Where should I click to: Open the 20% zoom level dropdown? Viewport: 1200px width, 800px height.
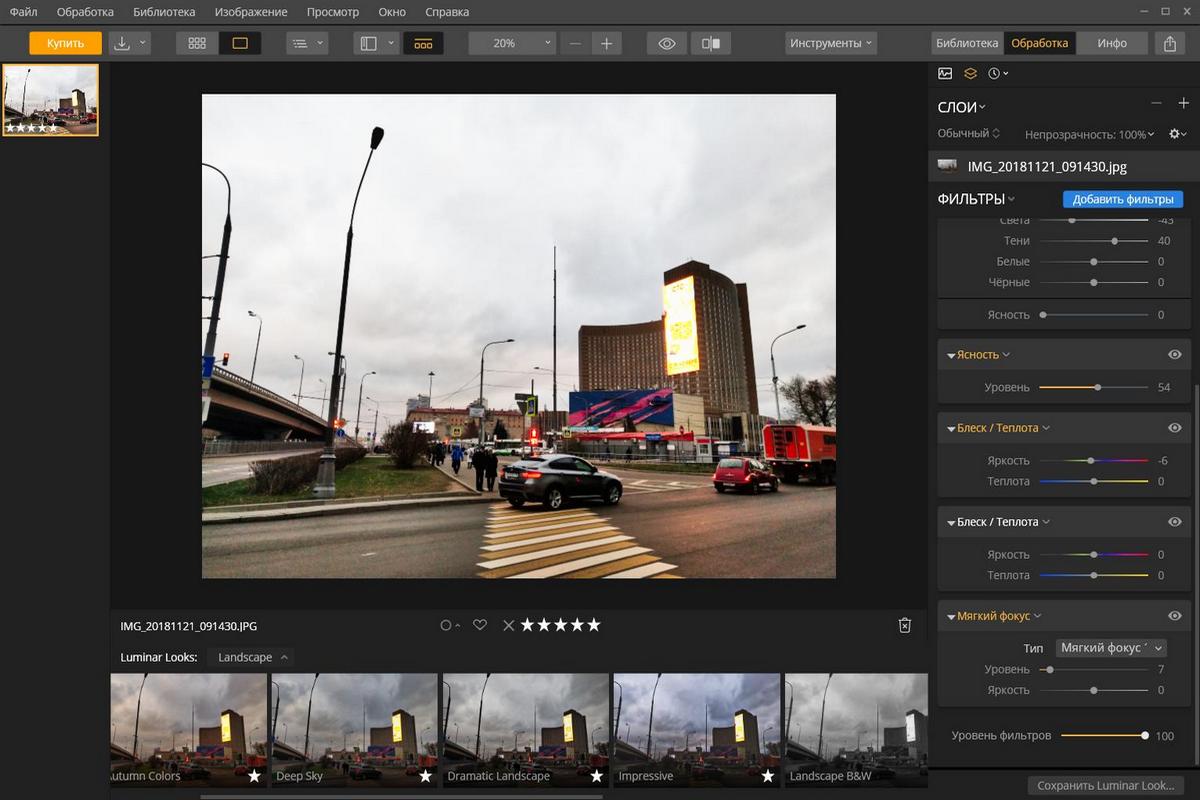512,43
